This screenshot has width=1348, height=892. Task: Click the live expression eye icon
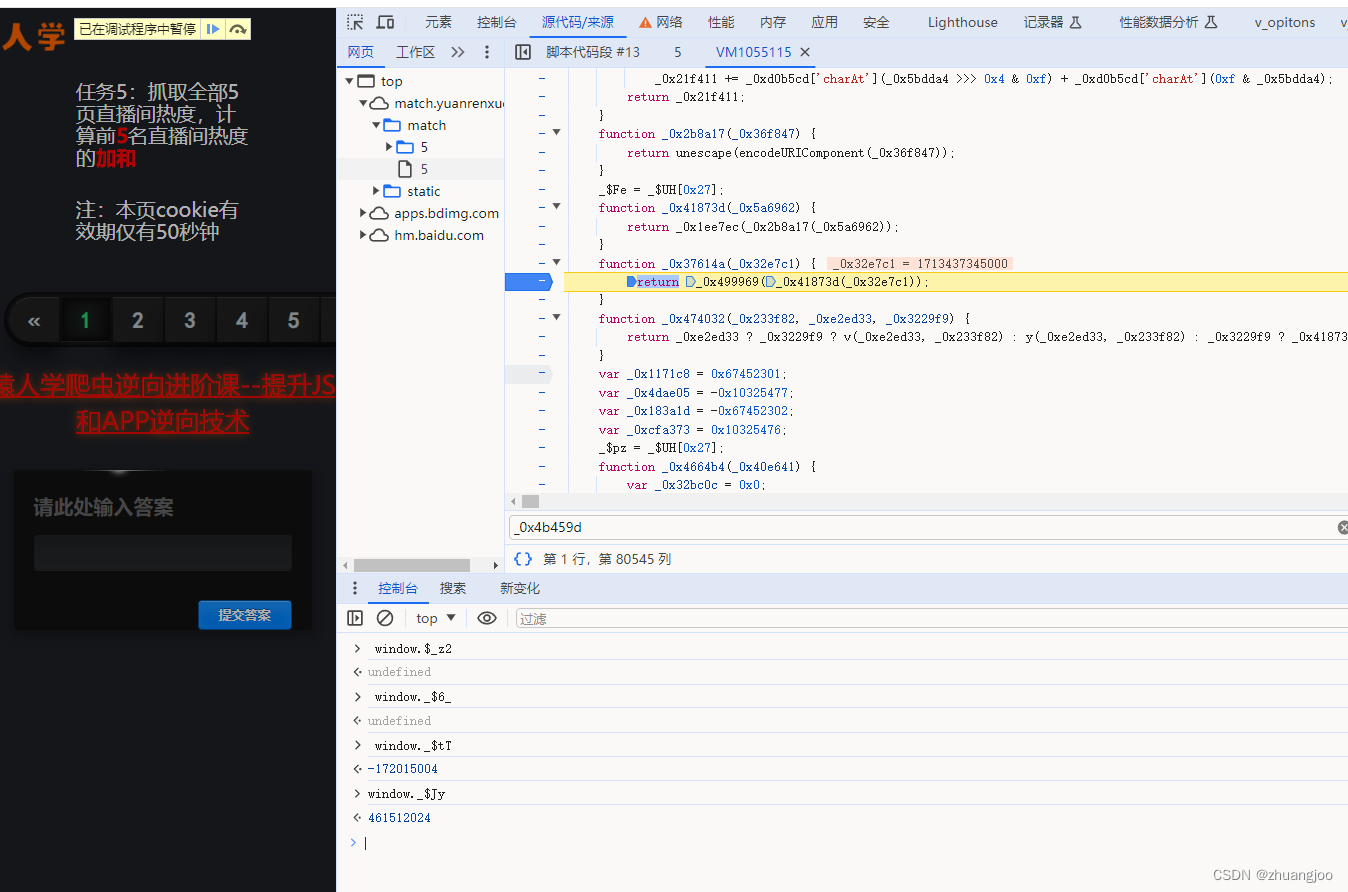[487, 618]
